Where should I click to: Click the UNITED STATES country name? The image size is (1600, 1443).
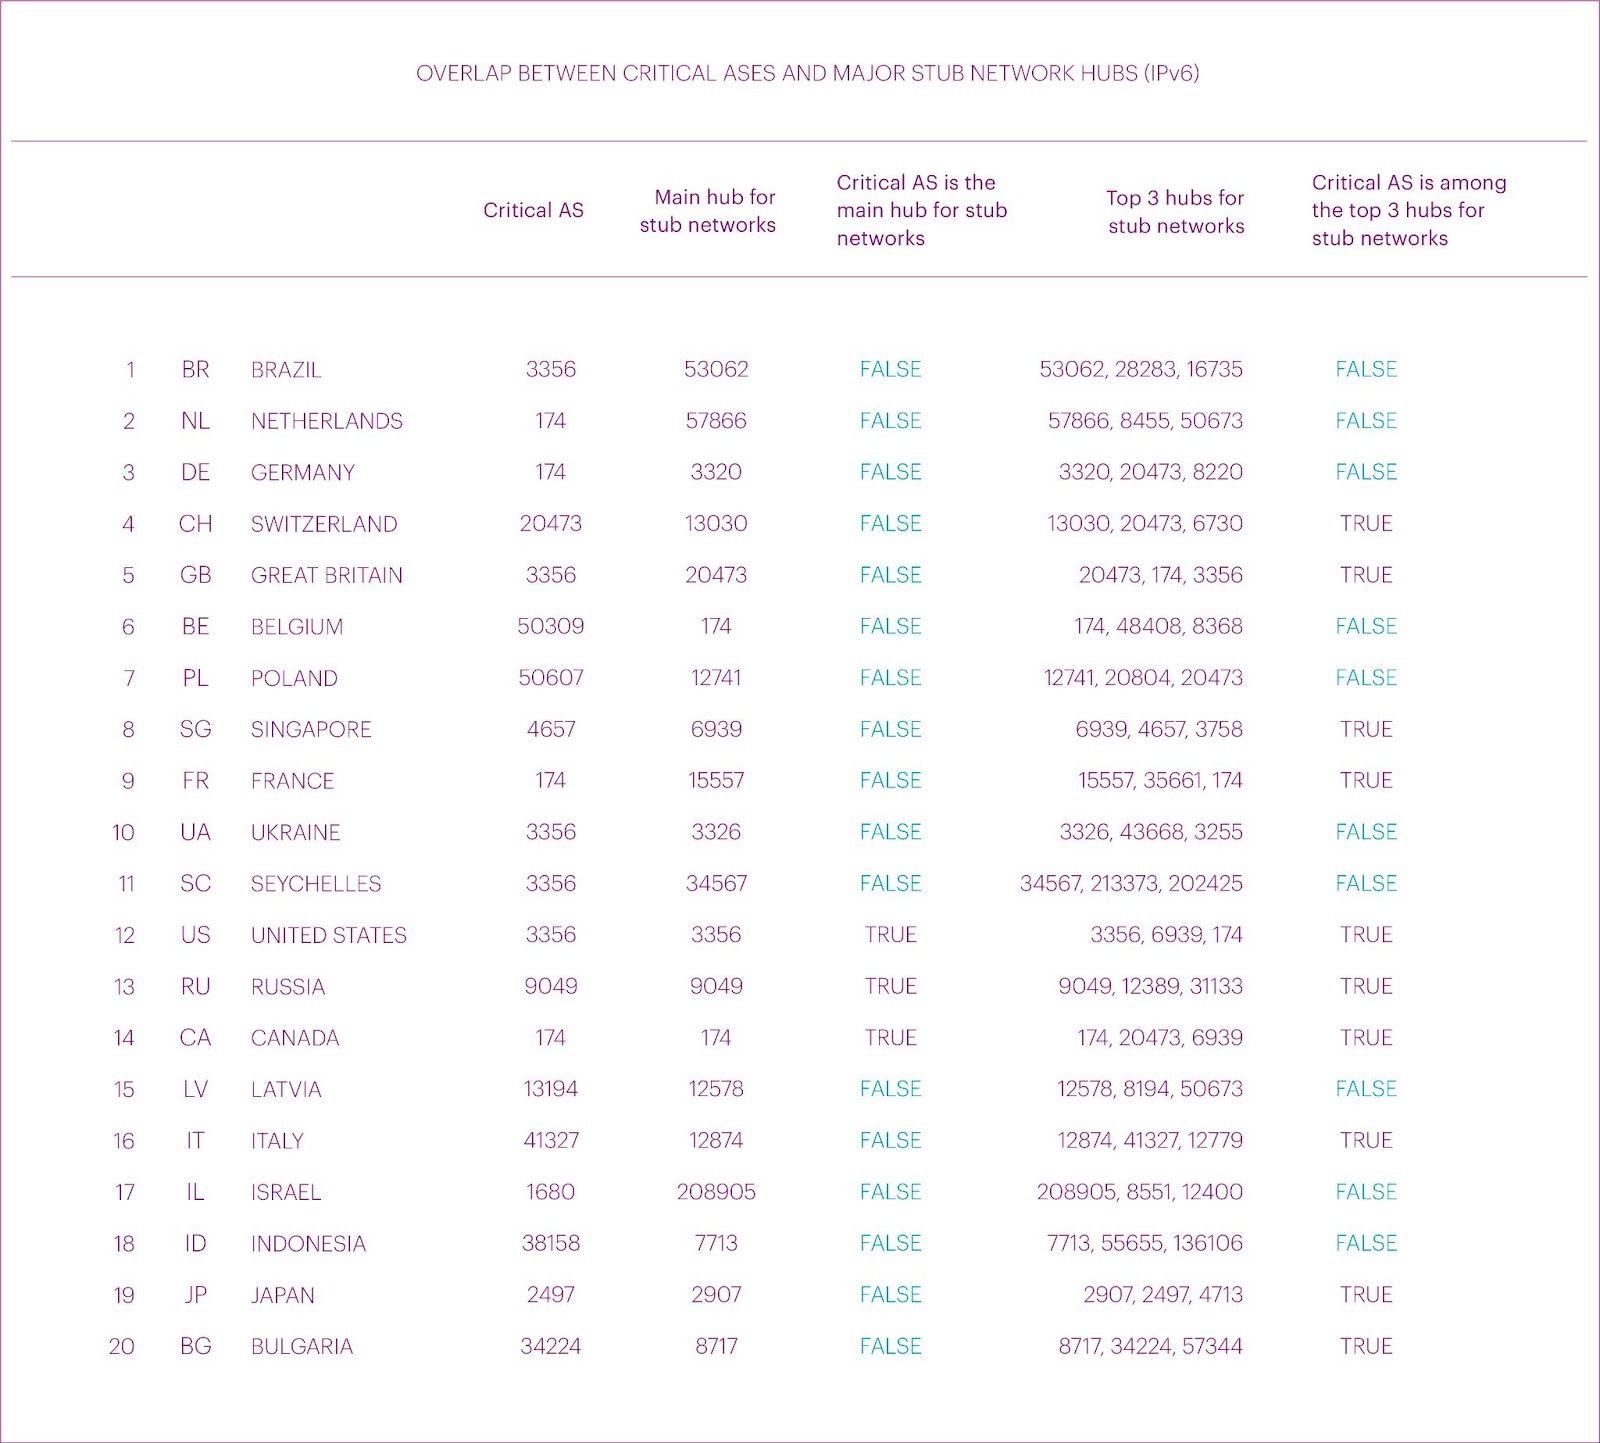tap(328, 935)
